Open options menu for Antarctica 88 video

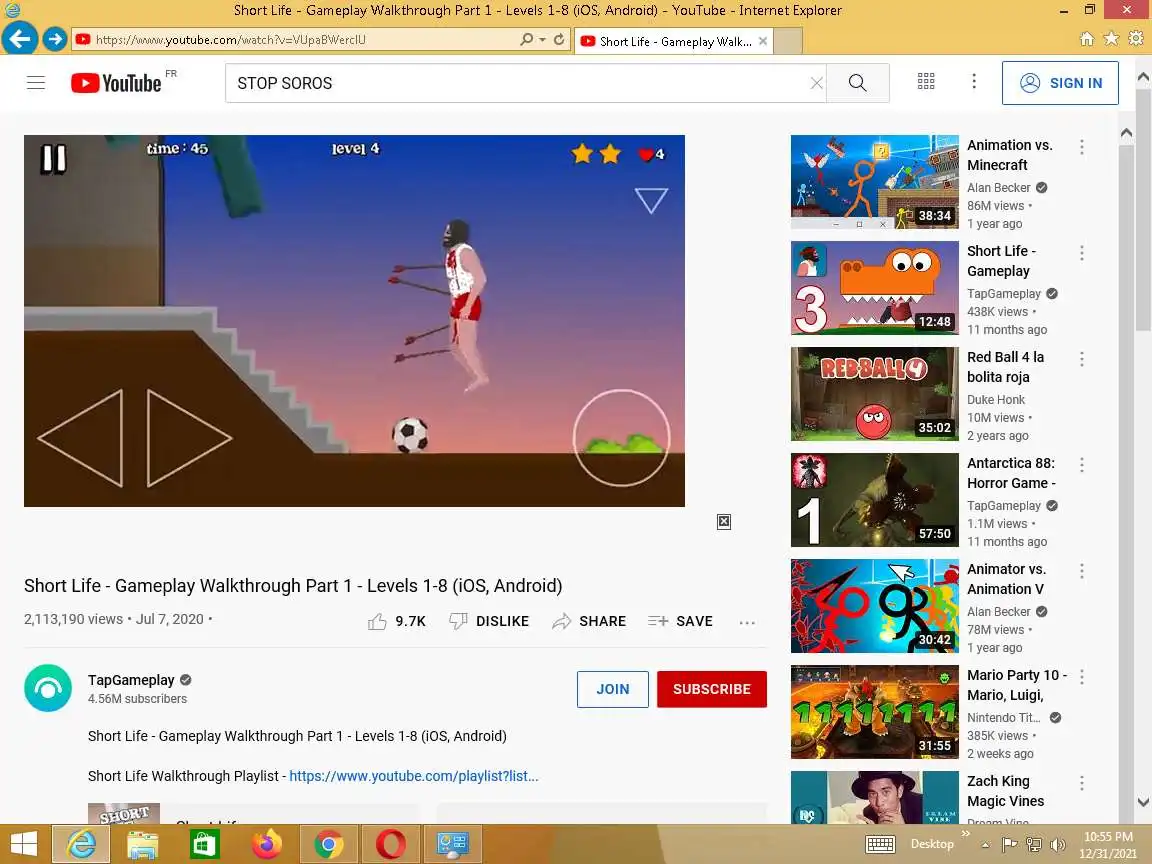tap(1081, 464)
